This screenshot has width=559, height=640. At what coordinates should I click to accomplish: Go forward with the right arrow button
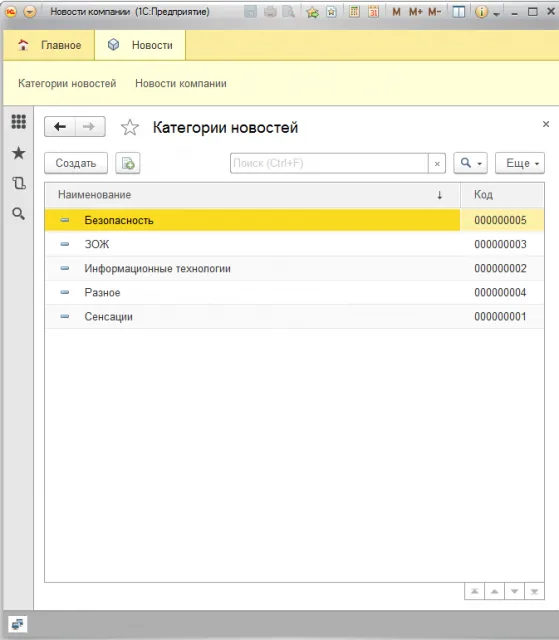[90, 127]
